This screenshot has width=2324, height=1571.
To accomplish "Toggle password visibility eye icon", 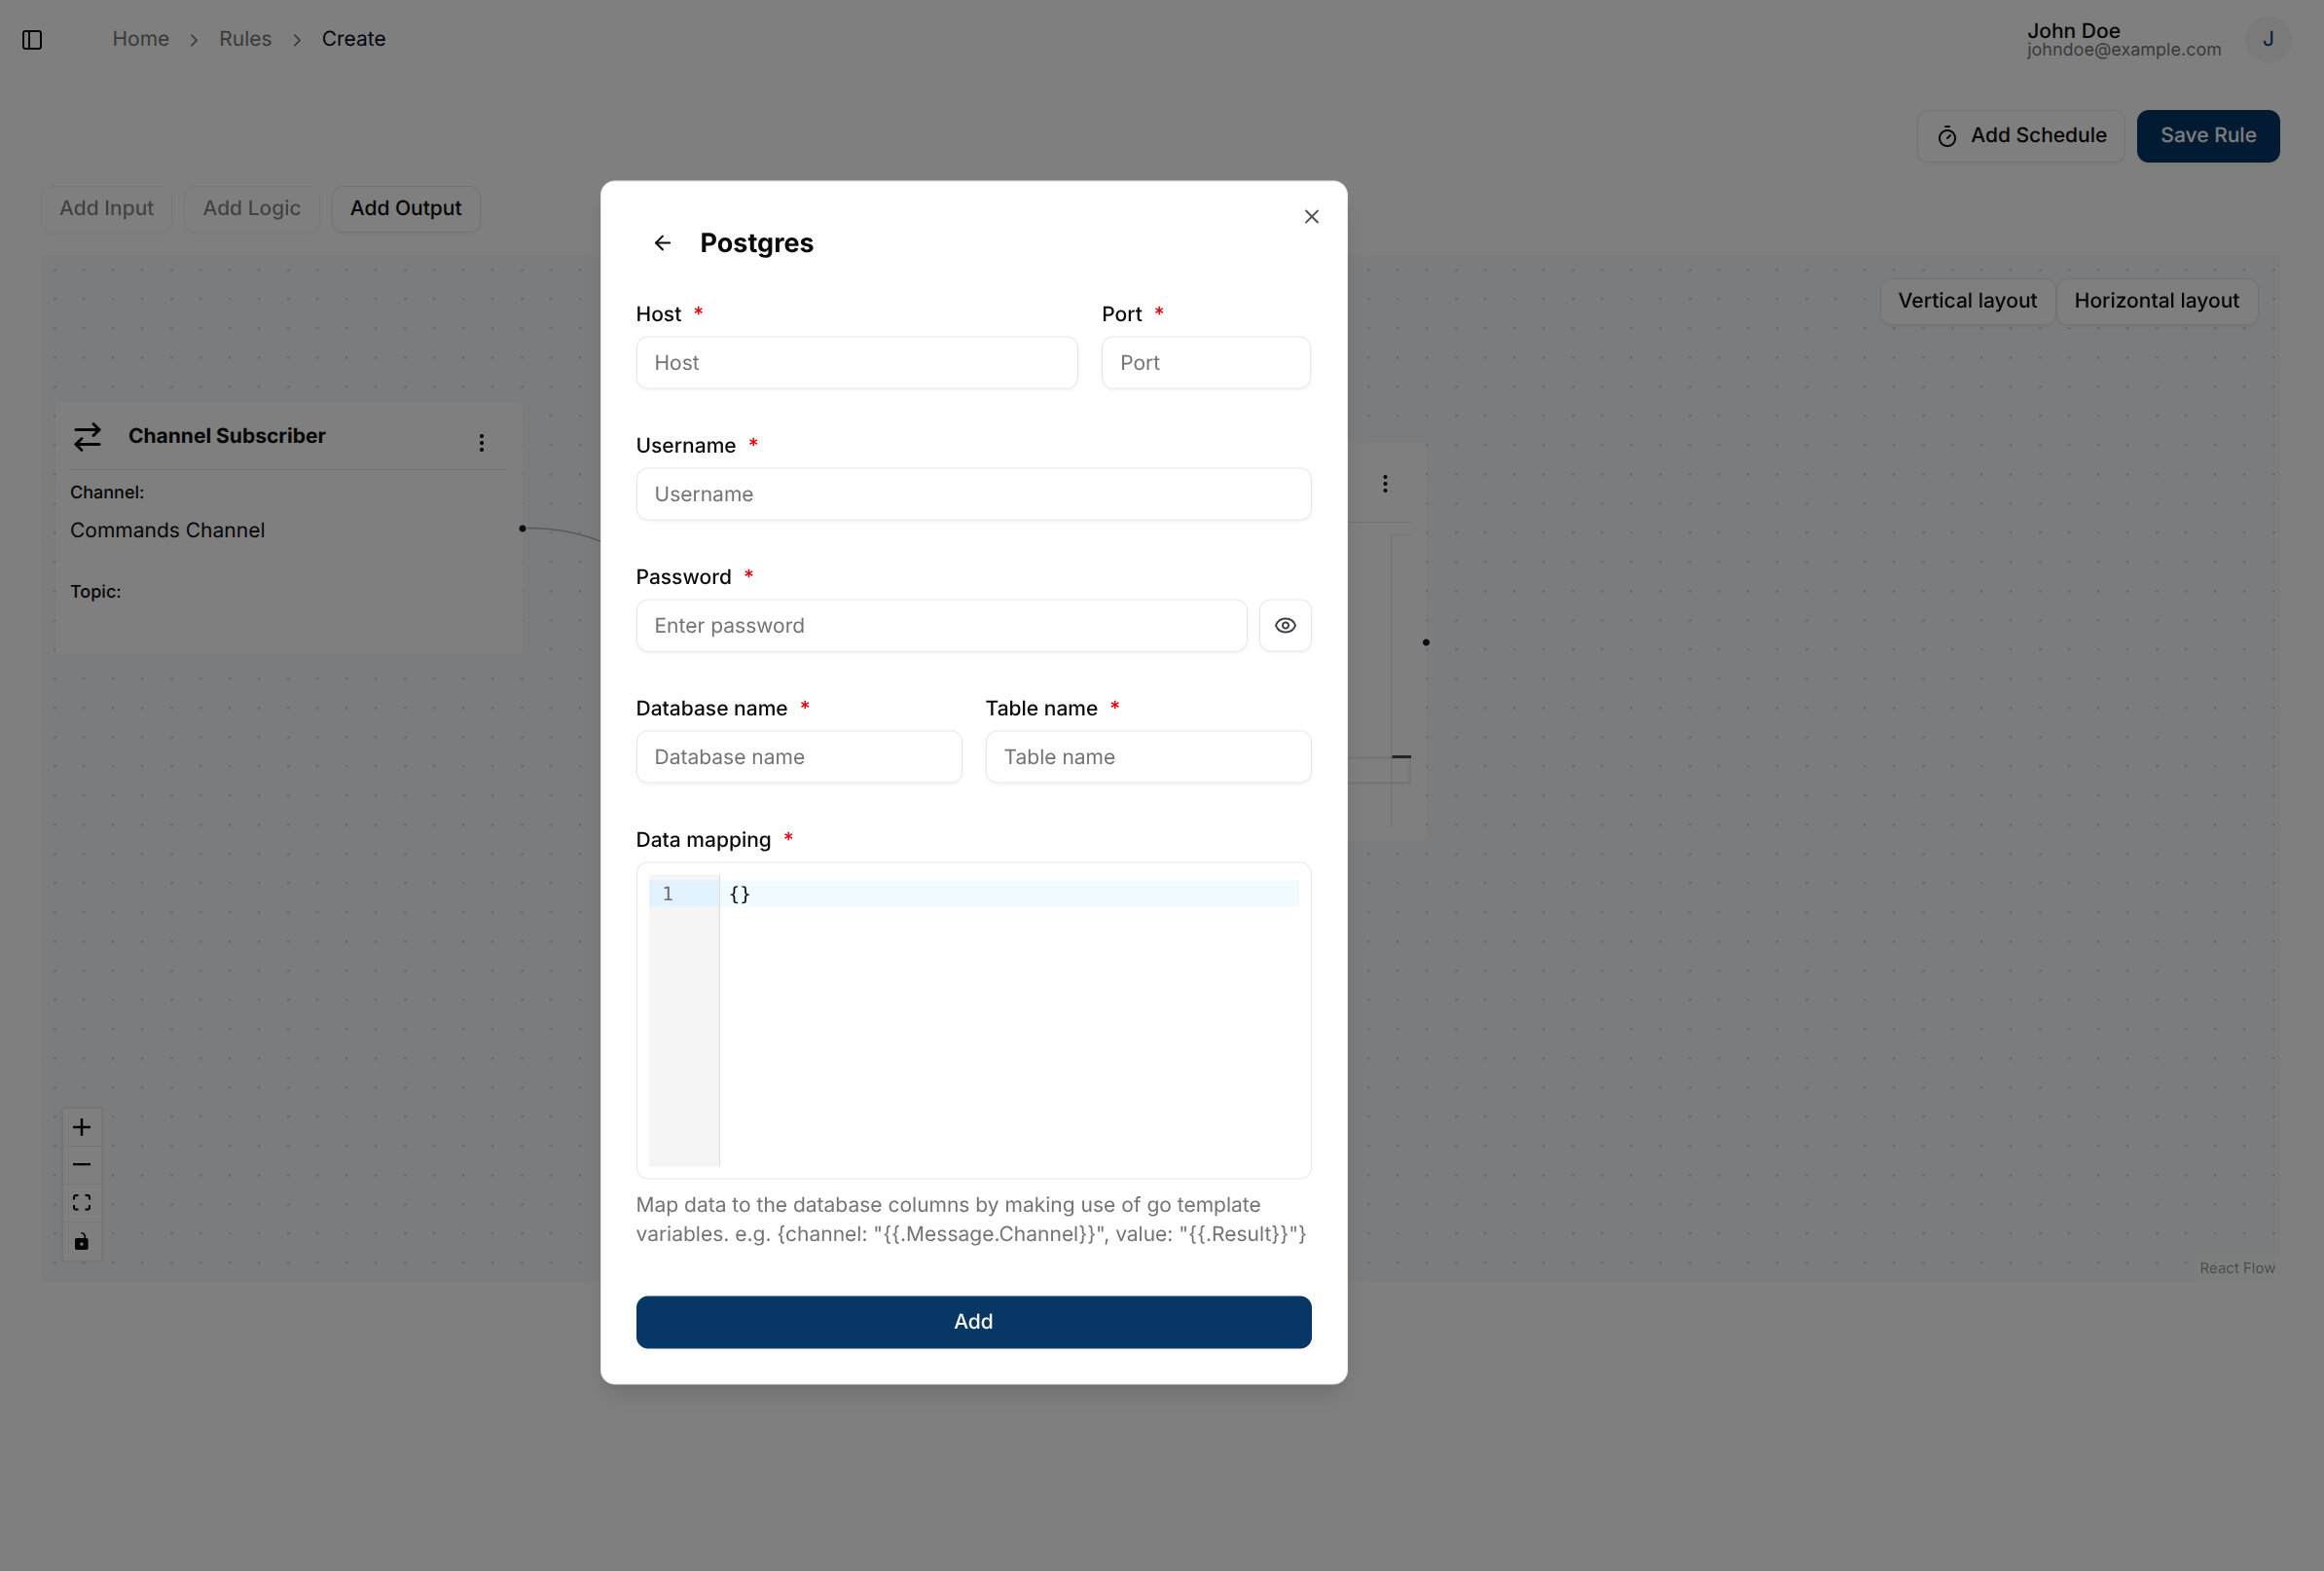I will (1285, 626).
